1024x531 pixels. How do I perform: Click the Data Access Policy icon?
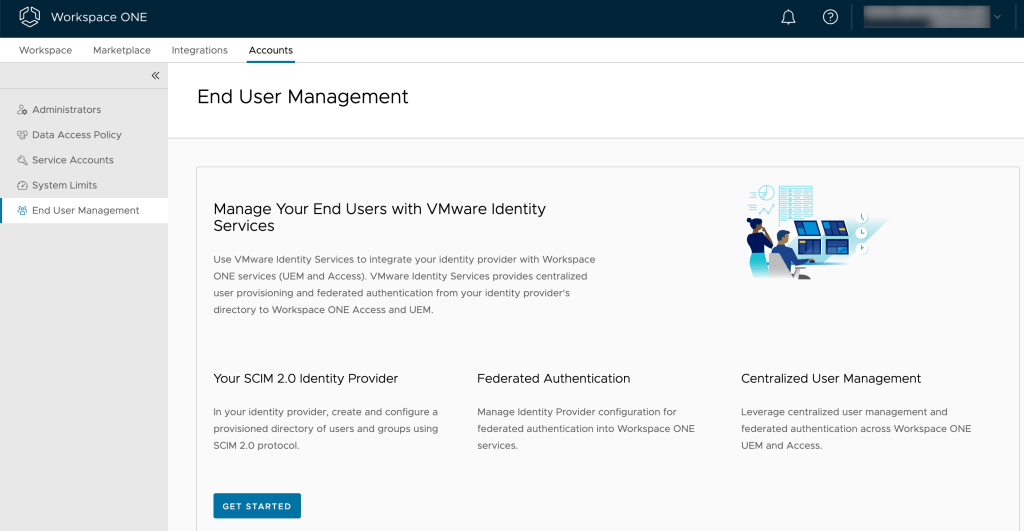[x=22, y=135]
